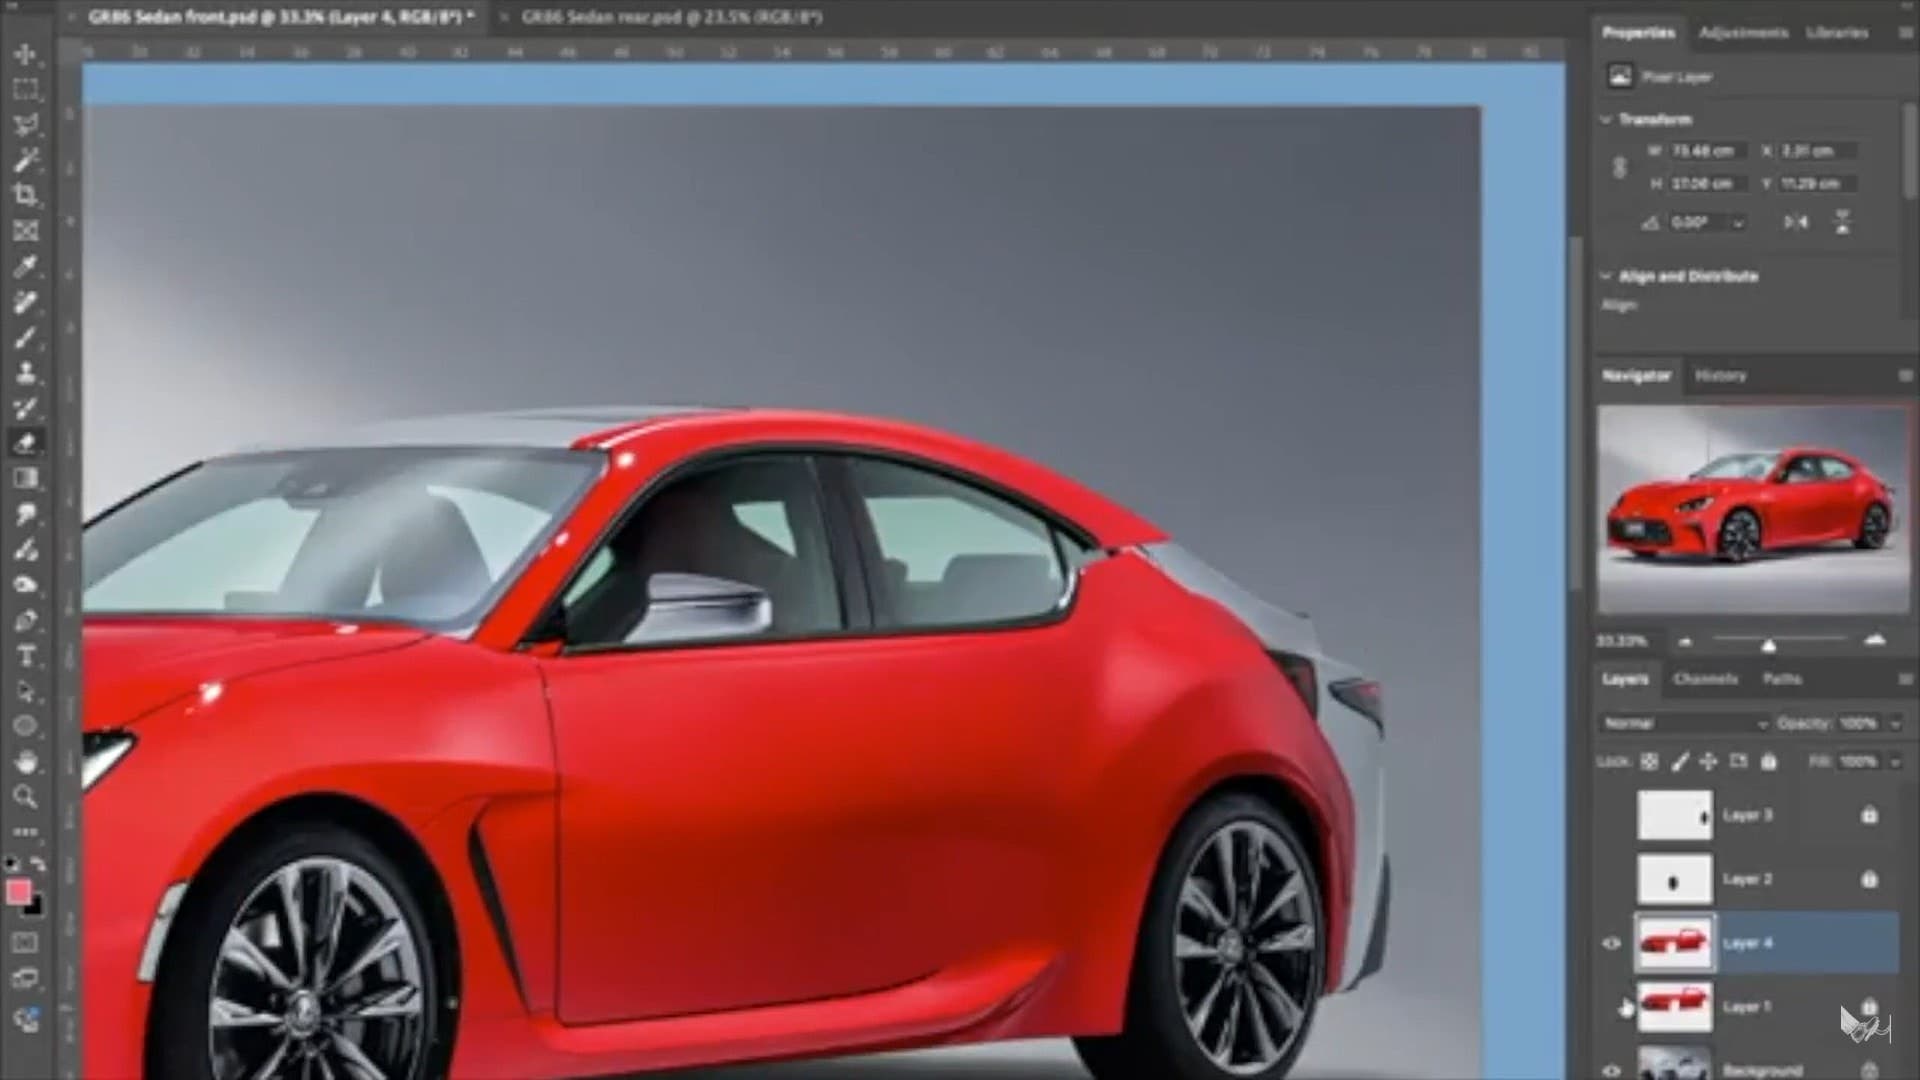Collapse the Align and Distribute section
This screenshot has width=1920, height=1080.
1606,276
